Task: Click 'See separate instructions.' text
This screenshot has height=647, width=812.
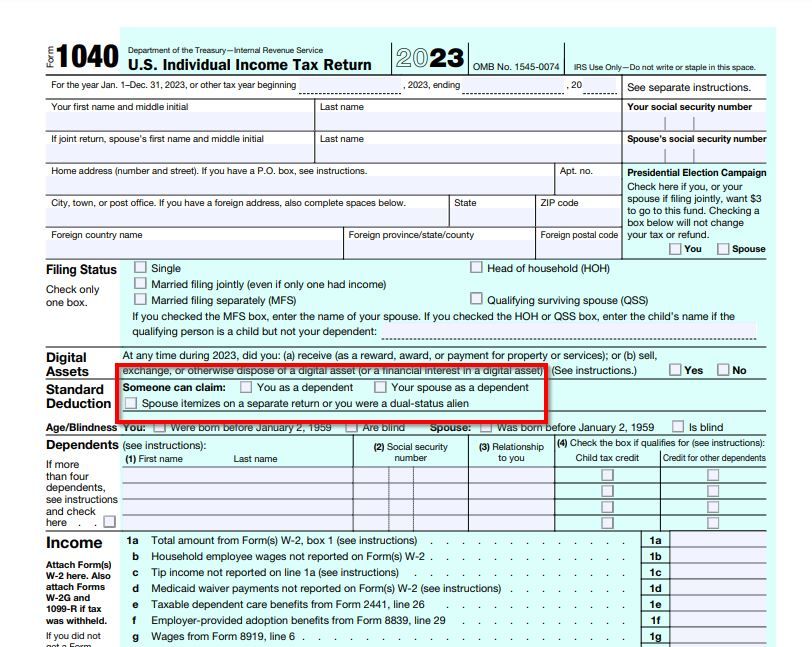Action: (689, 87)
